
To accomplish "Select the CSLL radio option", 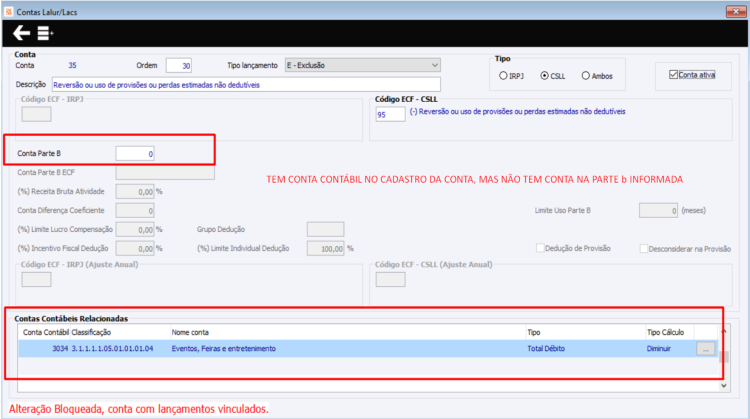I will (x=544, y=76).
